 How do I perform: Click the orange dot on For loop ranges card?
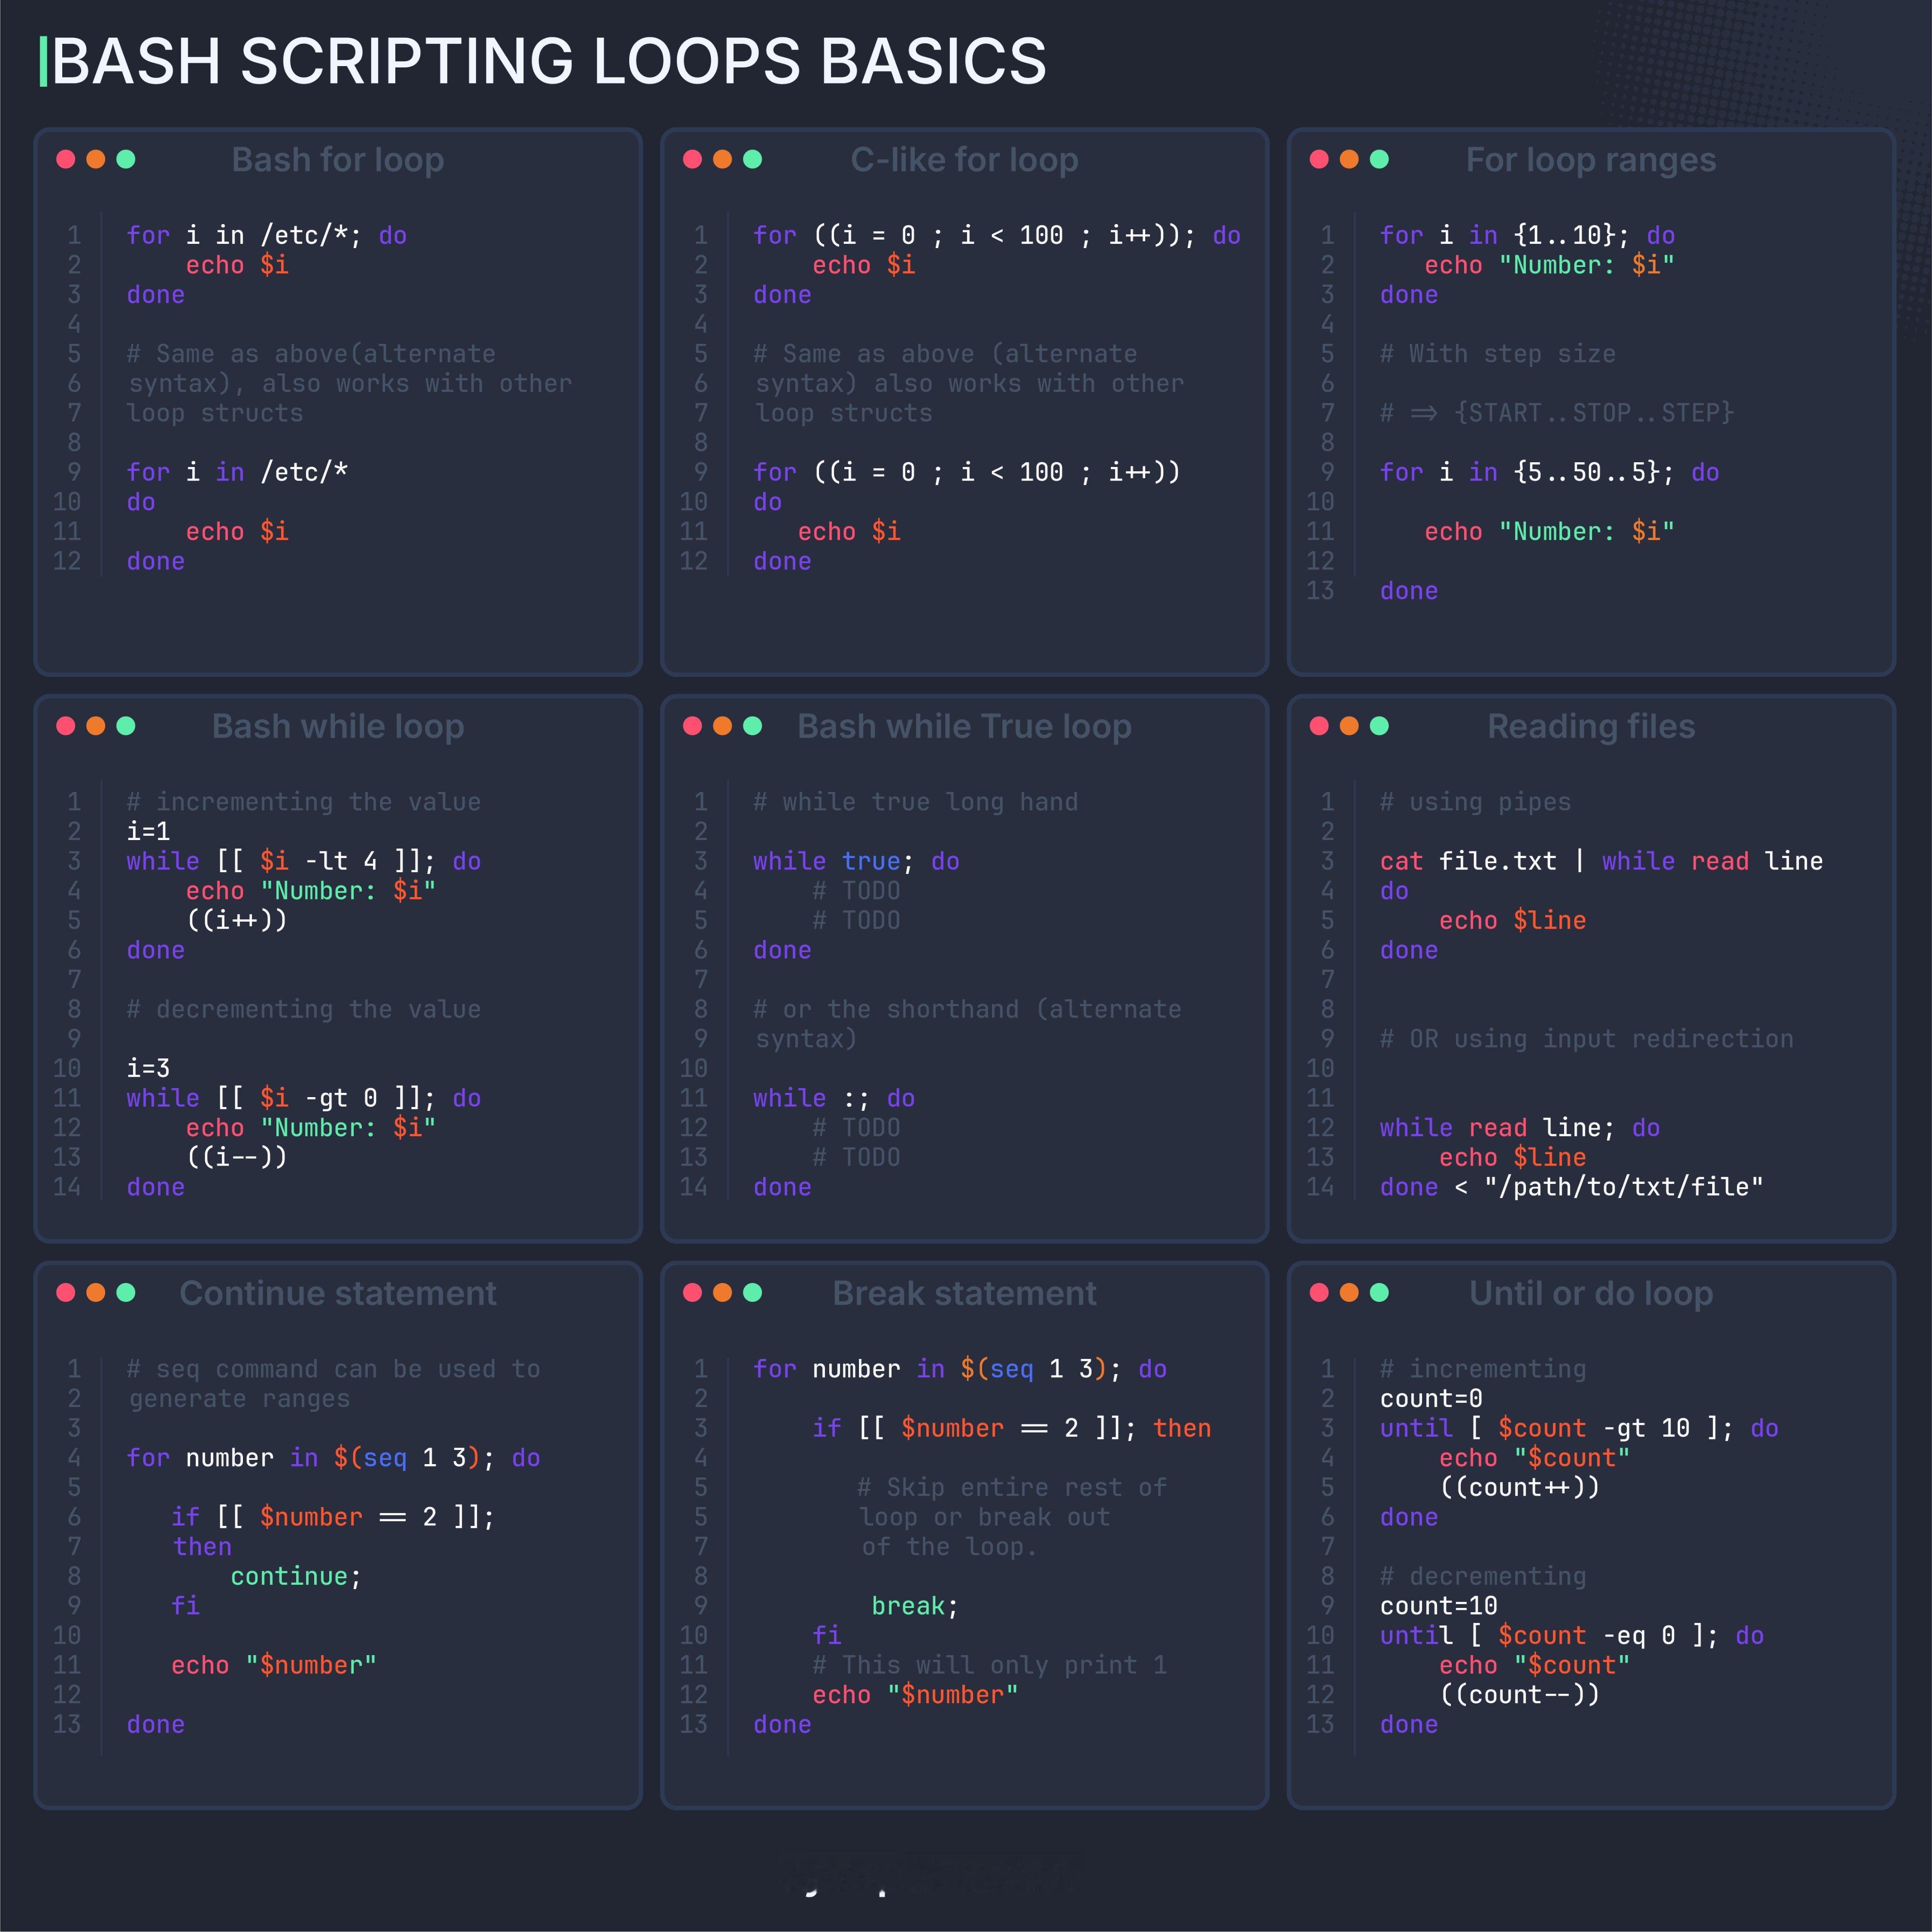pos(1349,159)
